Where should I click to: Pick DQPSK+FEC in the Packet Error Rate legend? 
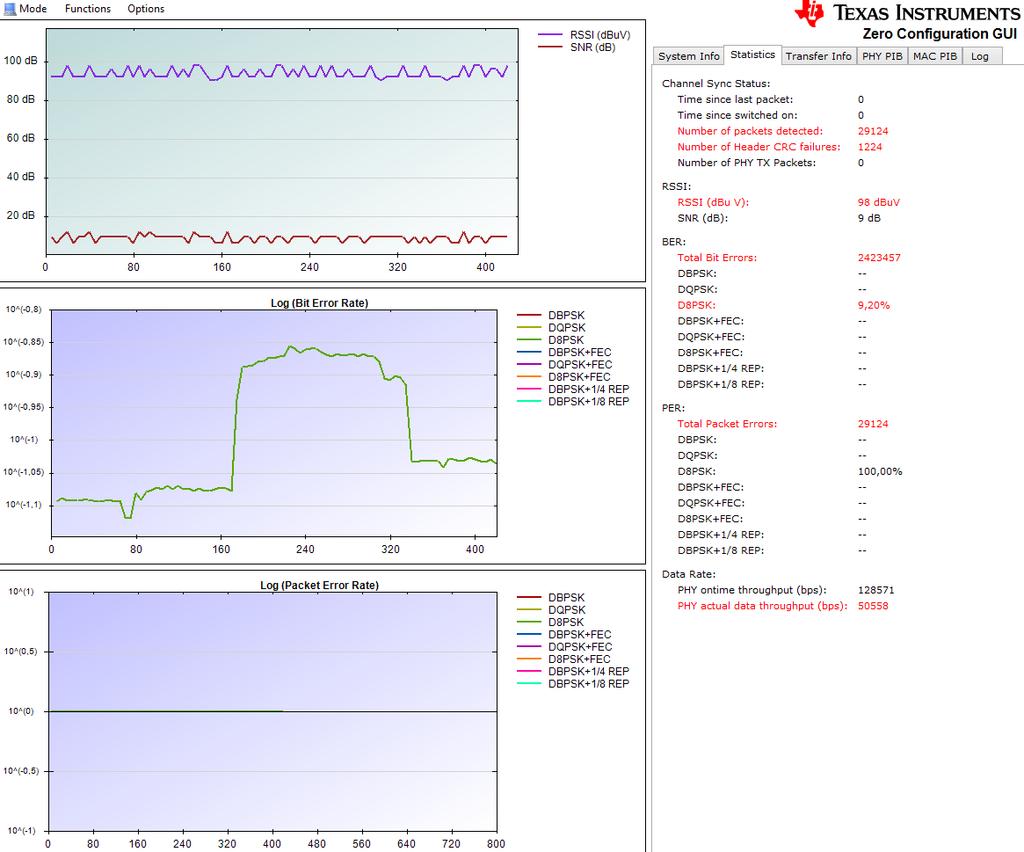click(x=564, y=647)
